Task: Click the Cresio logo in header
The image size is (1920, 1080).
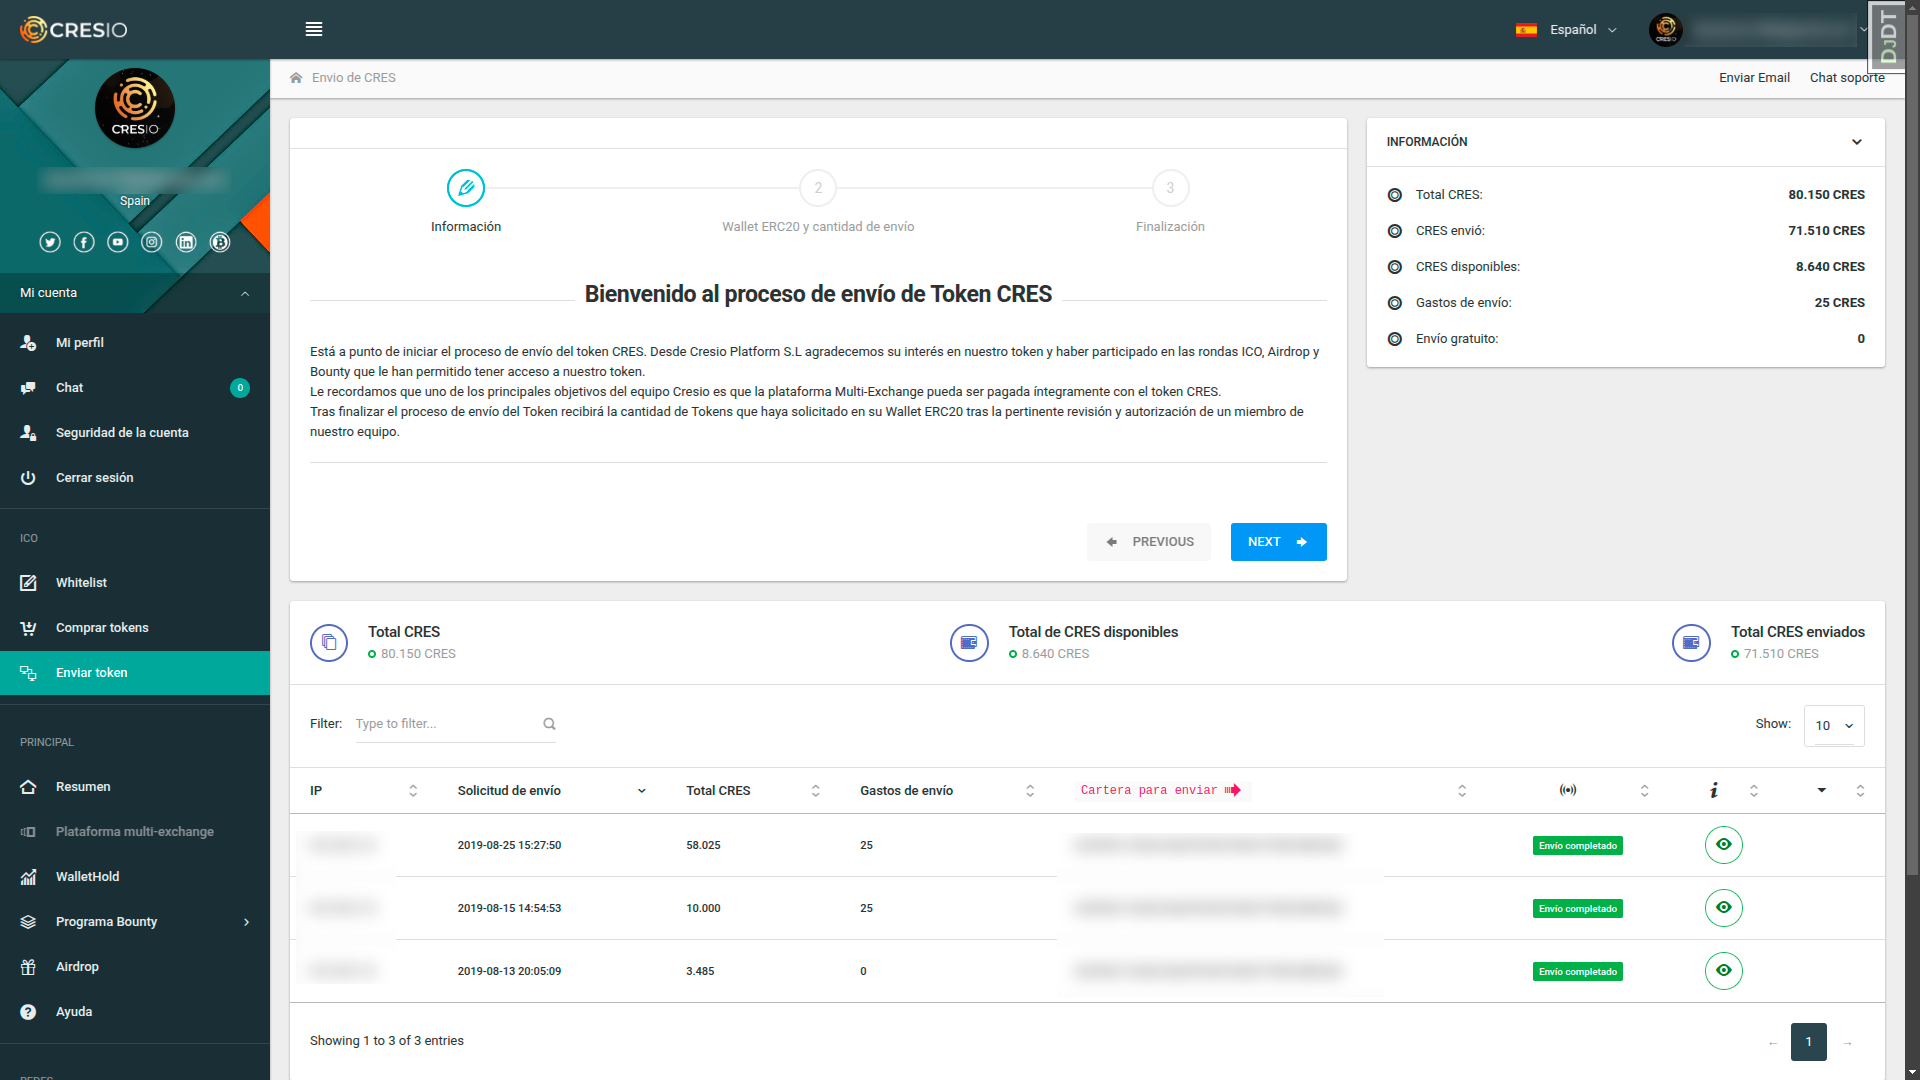Action: [74, 29]
